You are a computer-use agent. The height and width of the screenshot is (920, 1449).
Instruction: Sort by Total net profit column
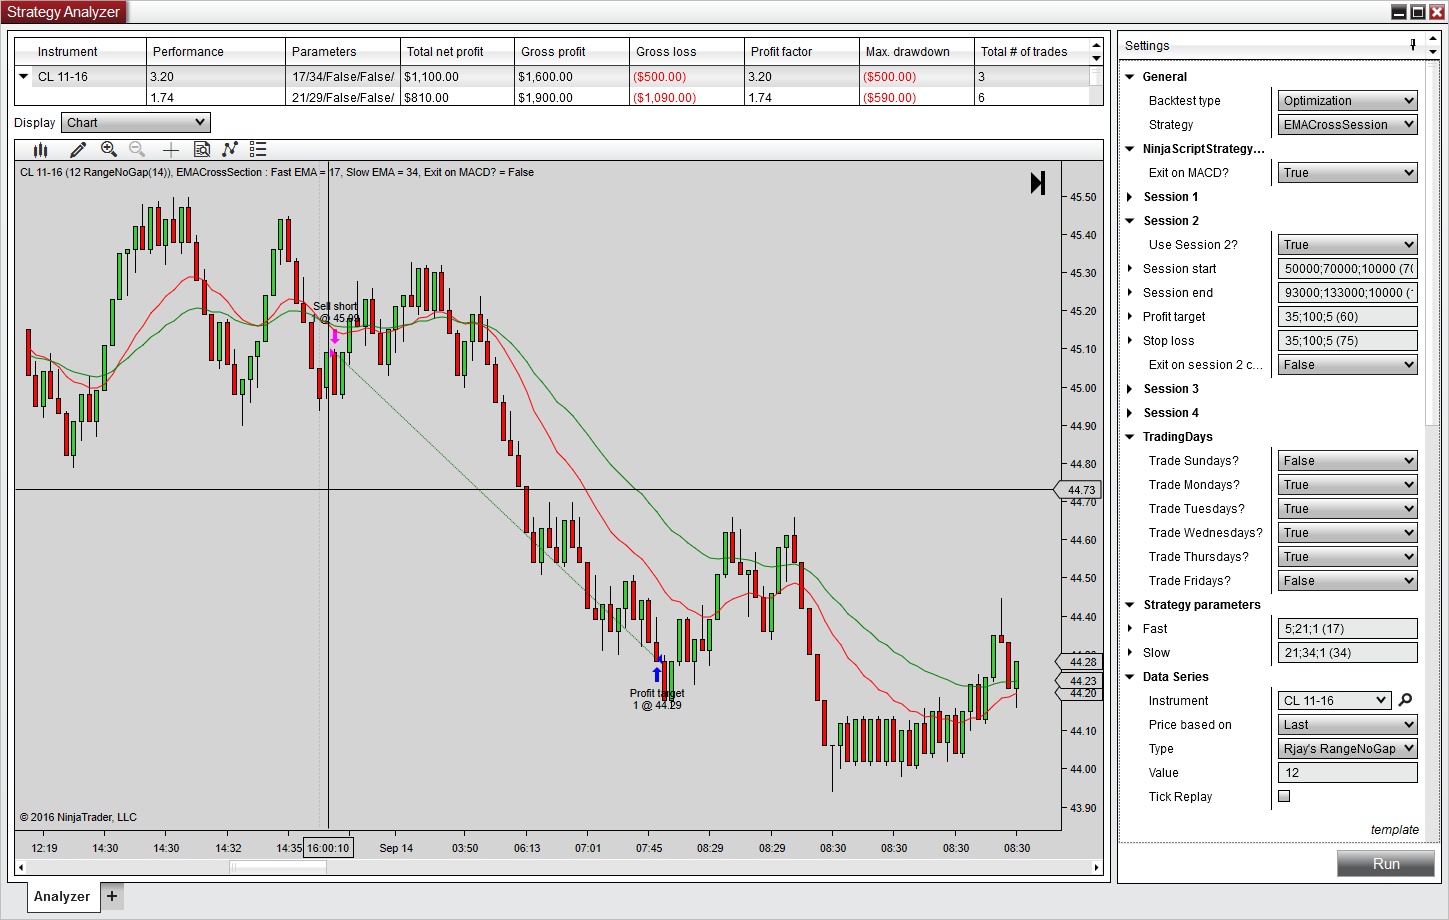[458, 52]
